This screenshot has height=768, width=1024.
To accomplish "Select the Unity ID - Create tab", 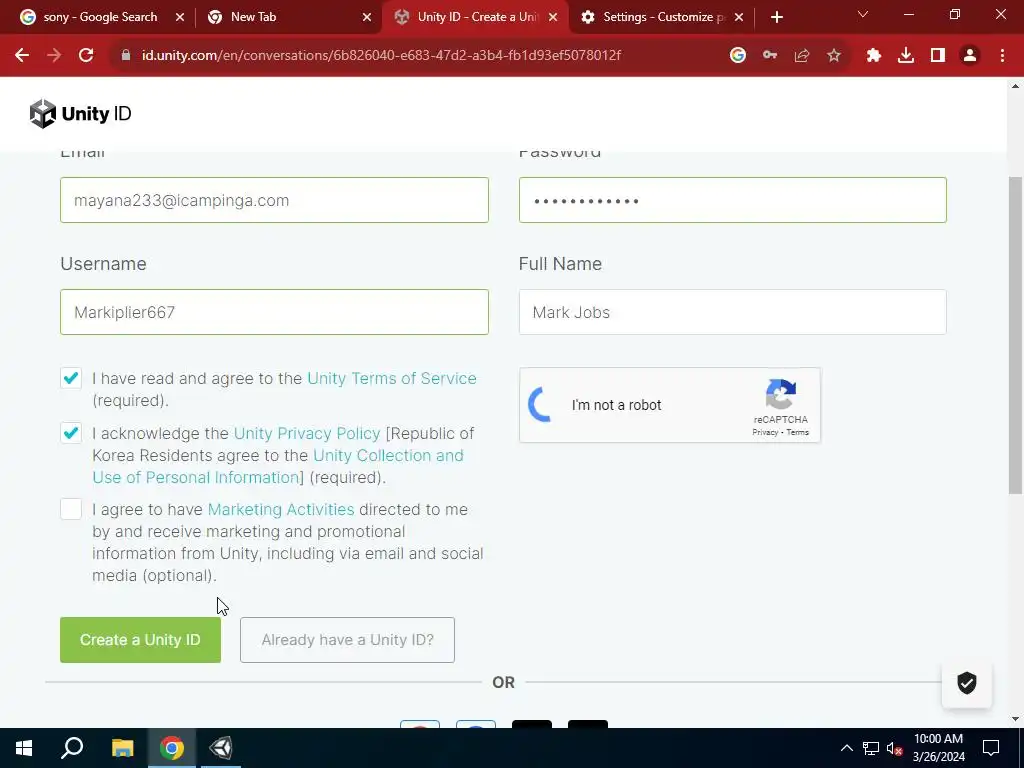I will (477, 17).
